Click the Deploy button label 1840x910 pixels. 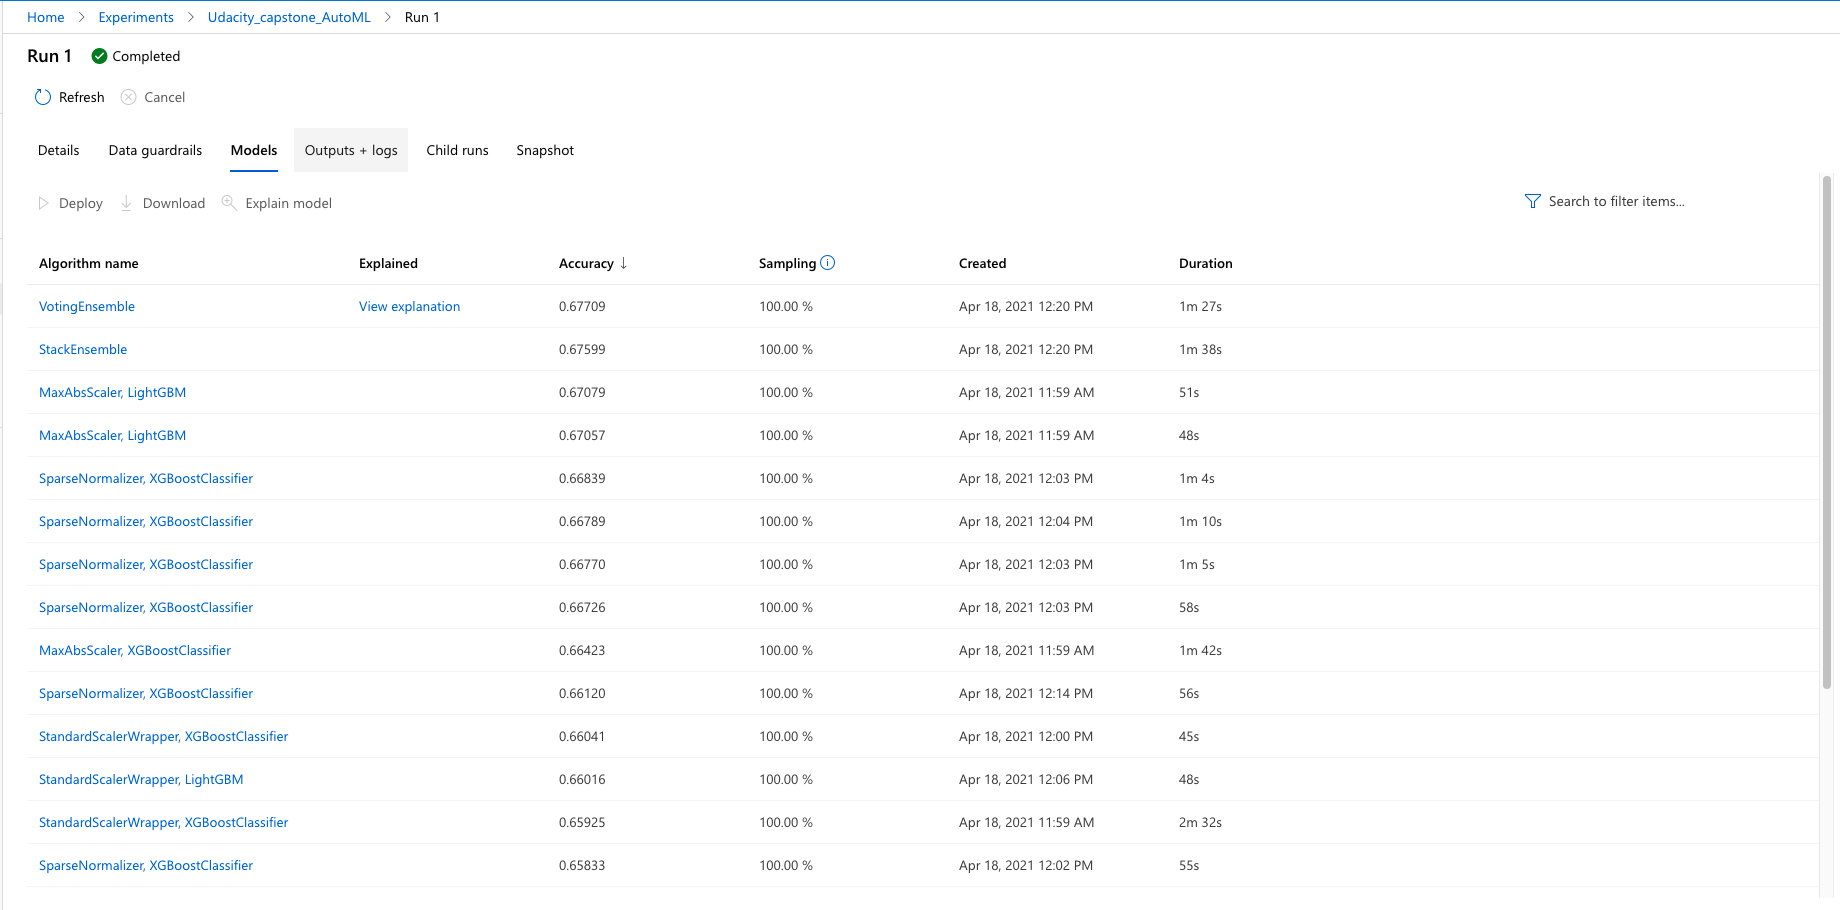[81, 203]
